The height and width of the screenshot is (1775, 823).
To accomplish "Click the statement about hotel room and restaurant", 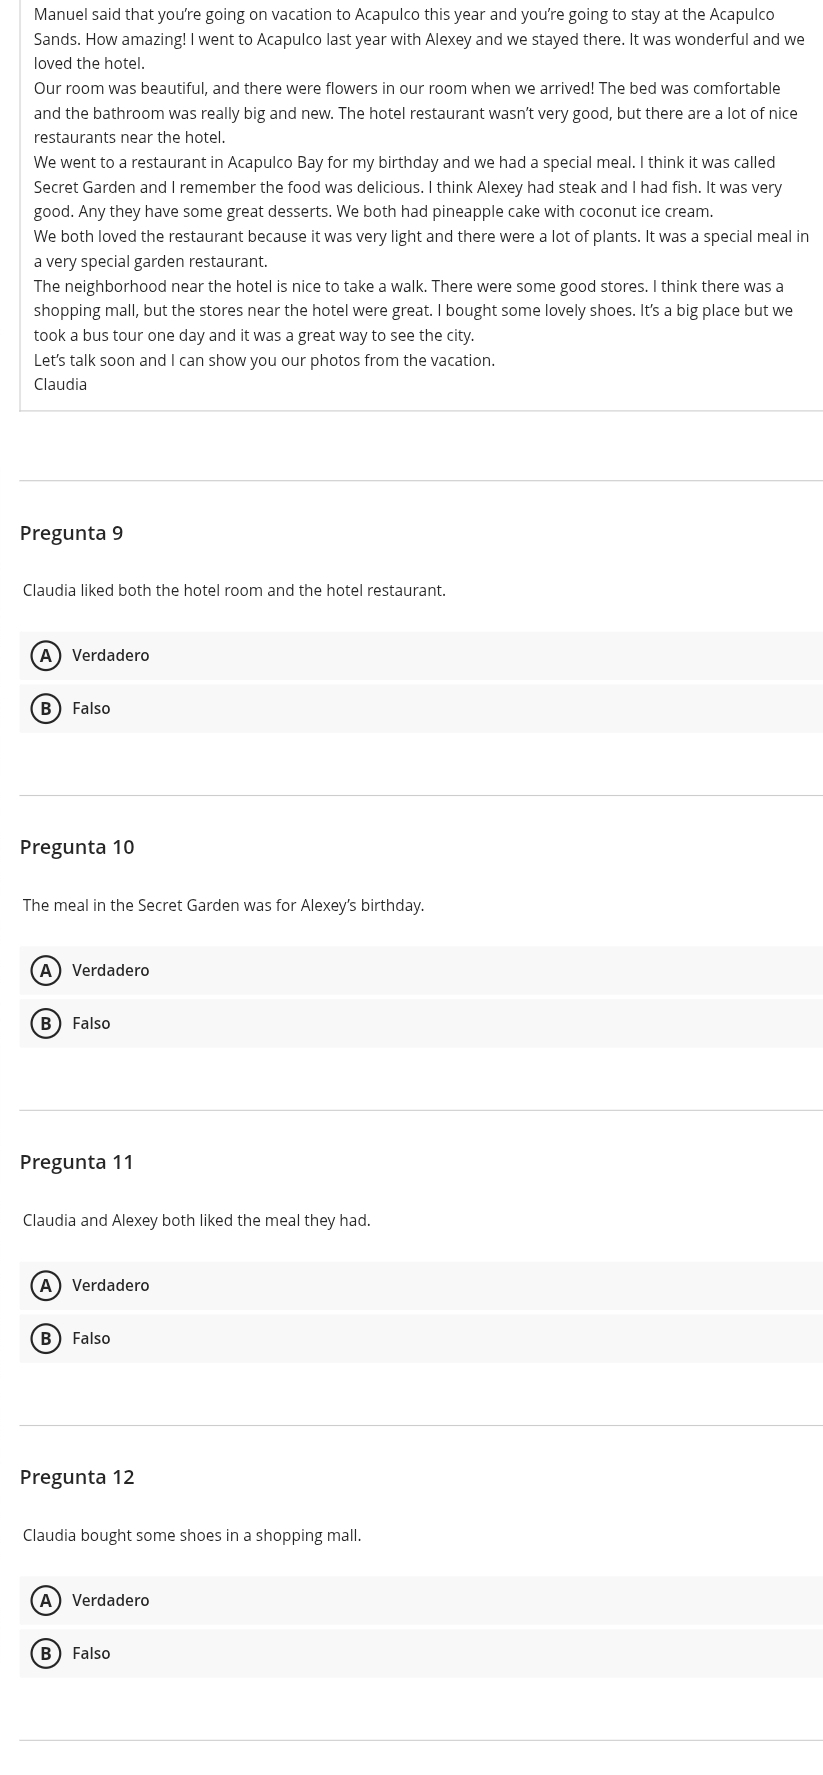I will 234,591.
